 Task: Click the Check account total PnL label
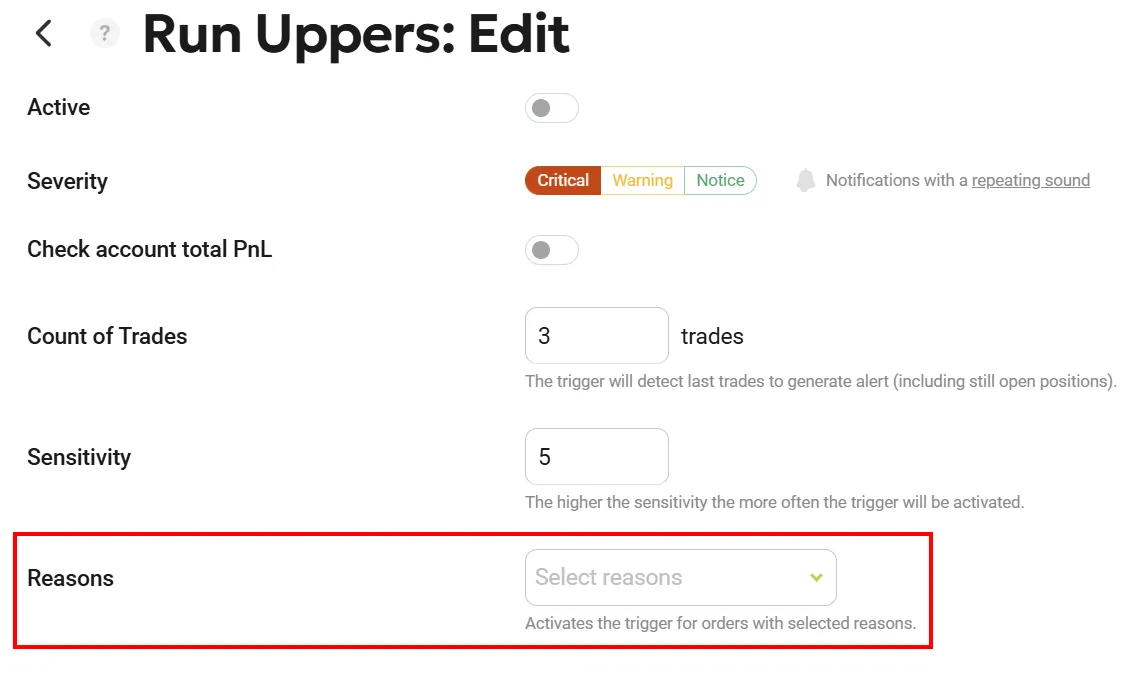pos(149,250)
